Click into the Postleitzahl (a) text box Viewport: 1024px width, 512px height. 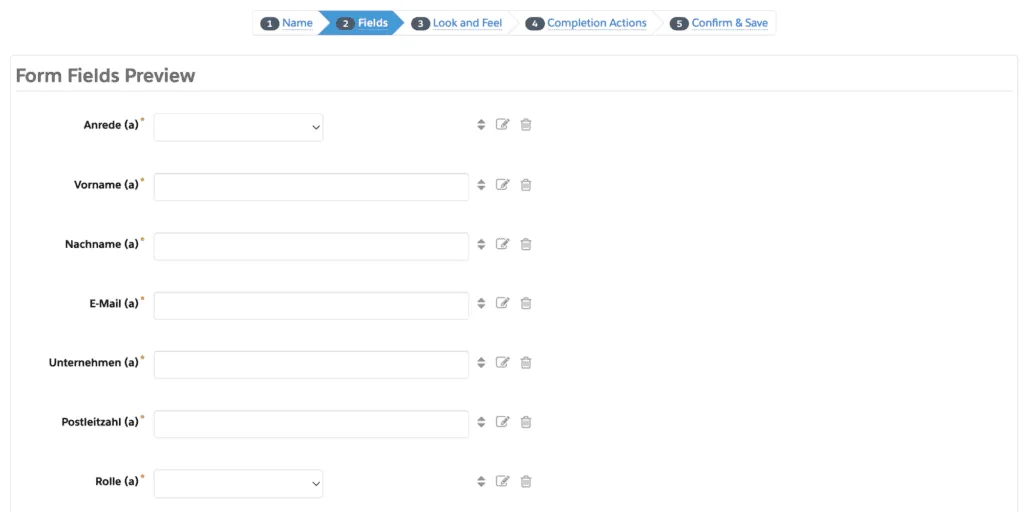point(312,424)
